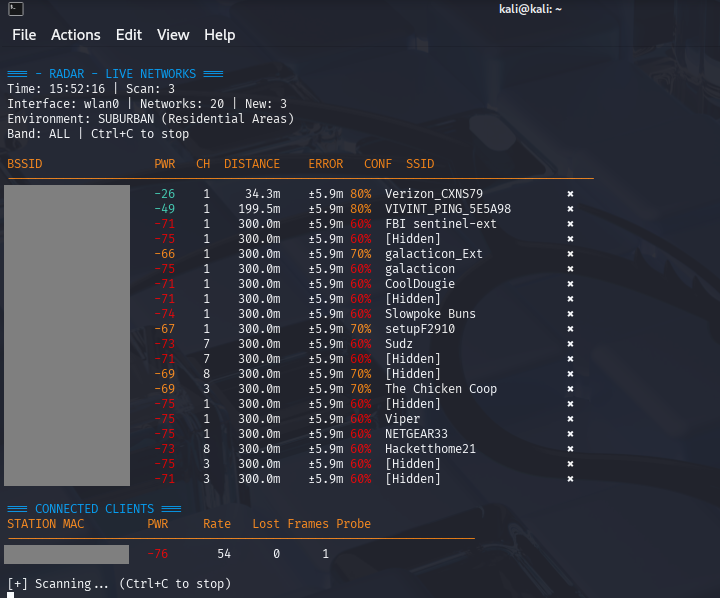Click the 34.3m distance value

pyautogui.click(x=262, y=194)
